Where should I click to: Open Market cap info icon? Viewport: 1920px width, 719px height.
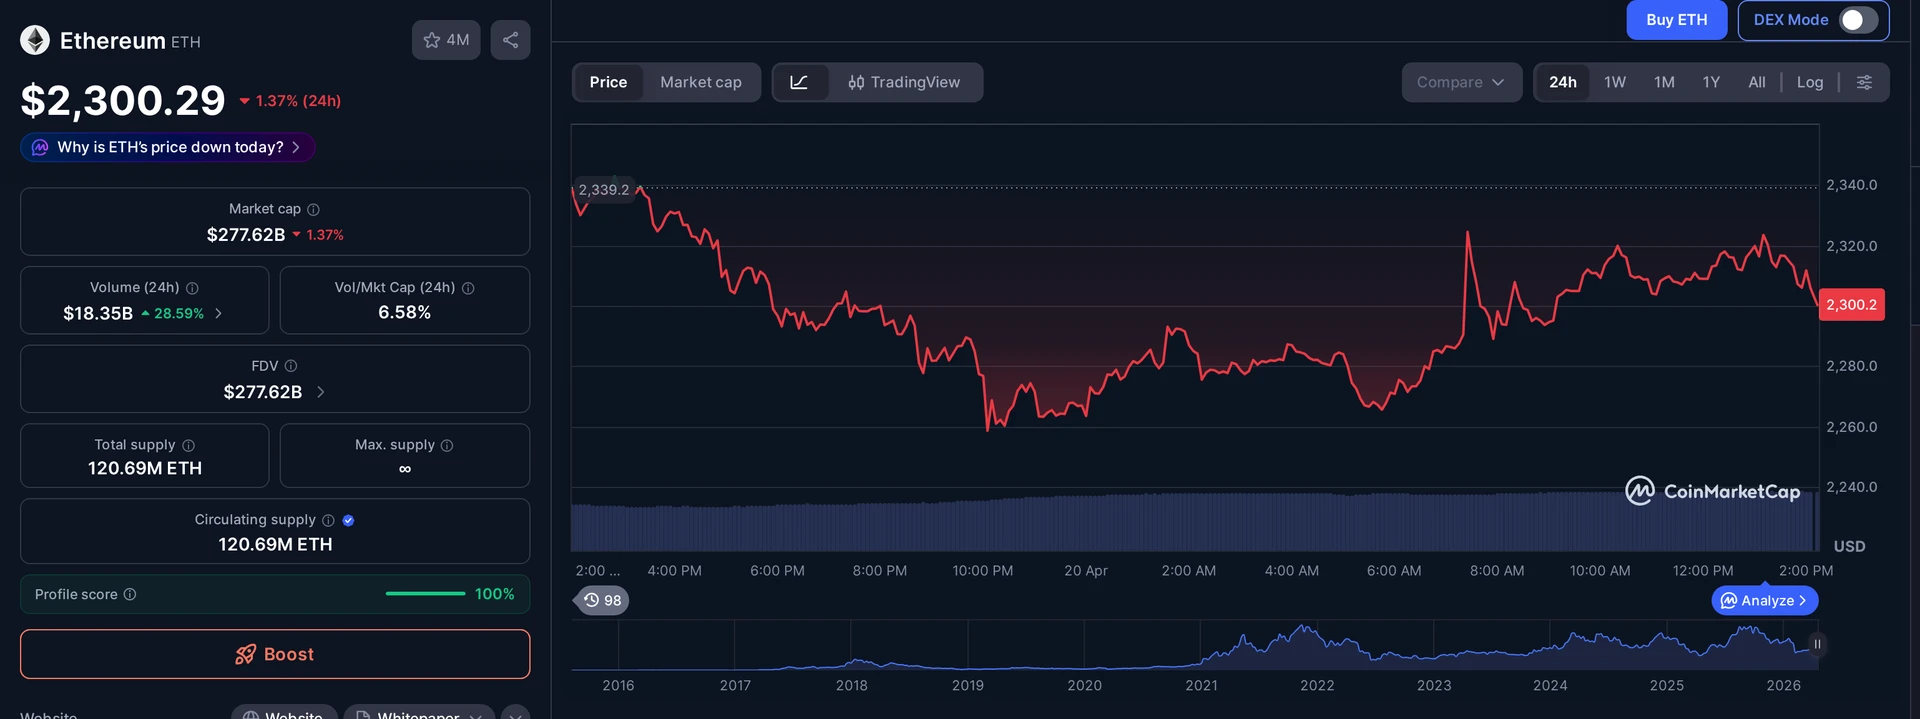click(x=313, y=209)
